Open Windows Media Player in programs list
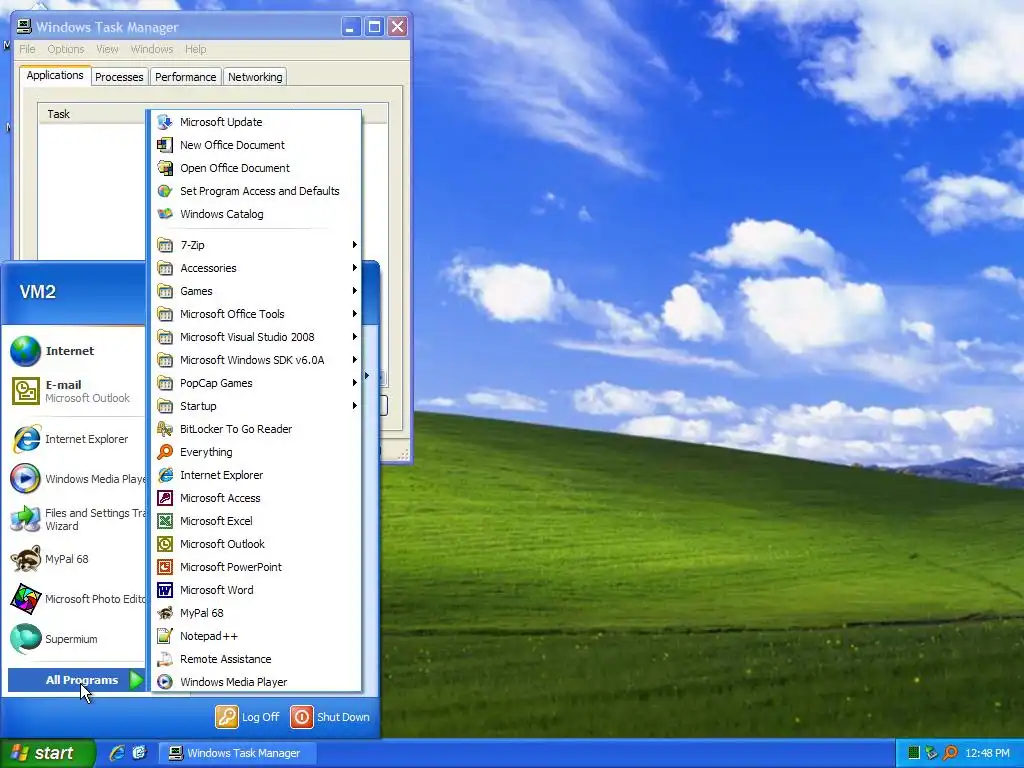 pos(256,682)
